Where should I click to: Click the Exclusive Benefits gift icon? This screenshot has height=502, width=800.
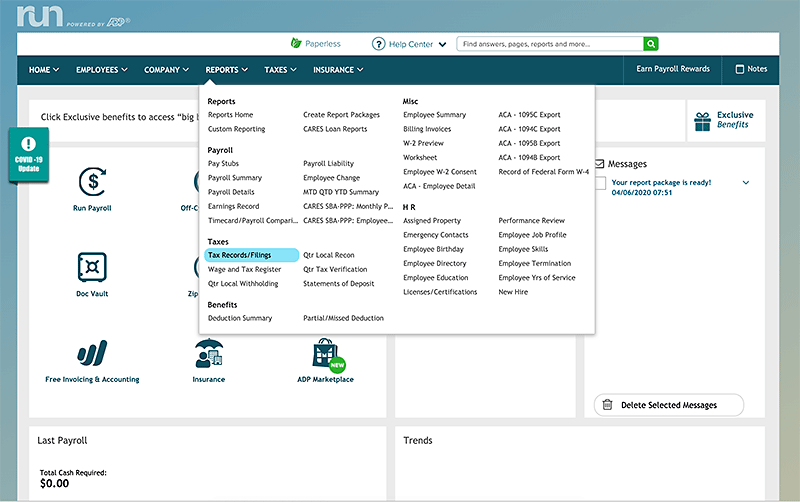click(x=703, y=121)
